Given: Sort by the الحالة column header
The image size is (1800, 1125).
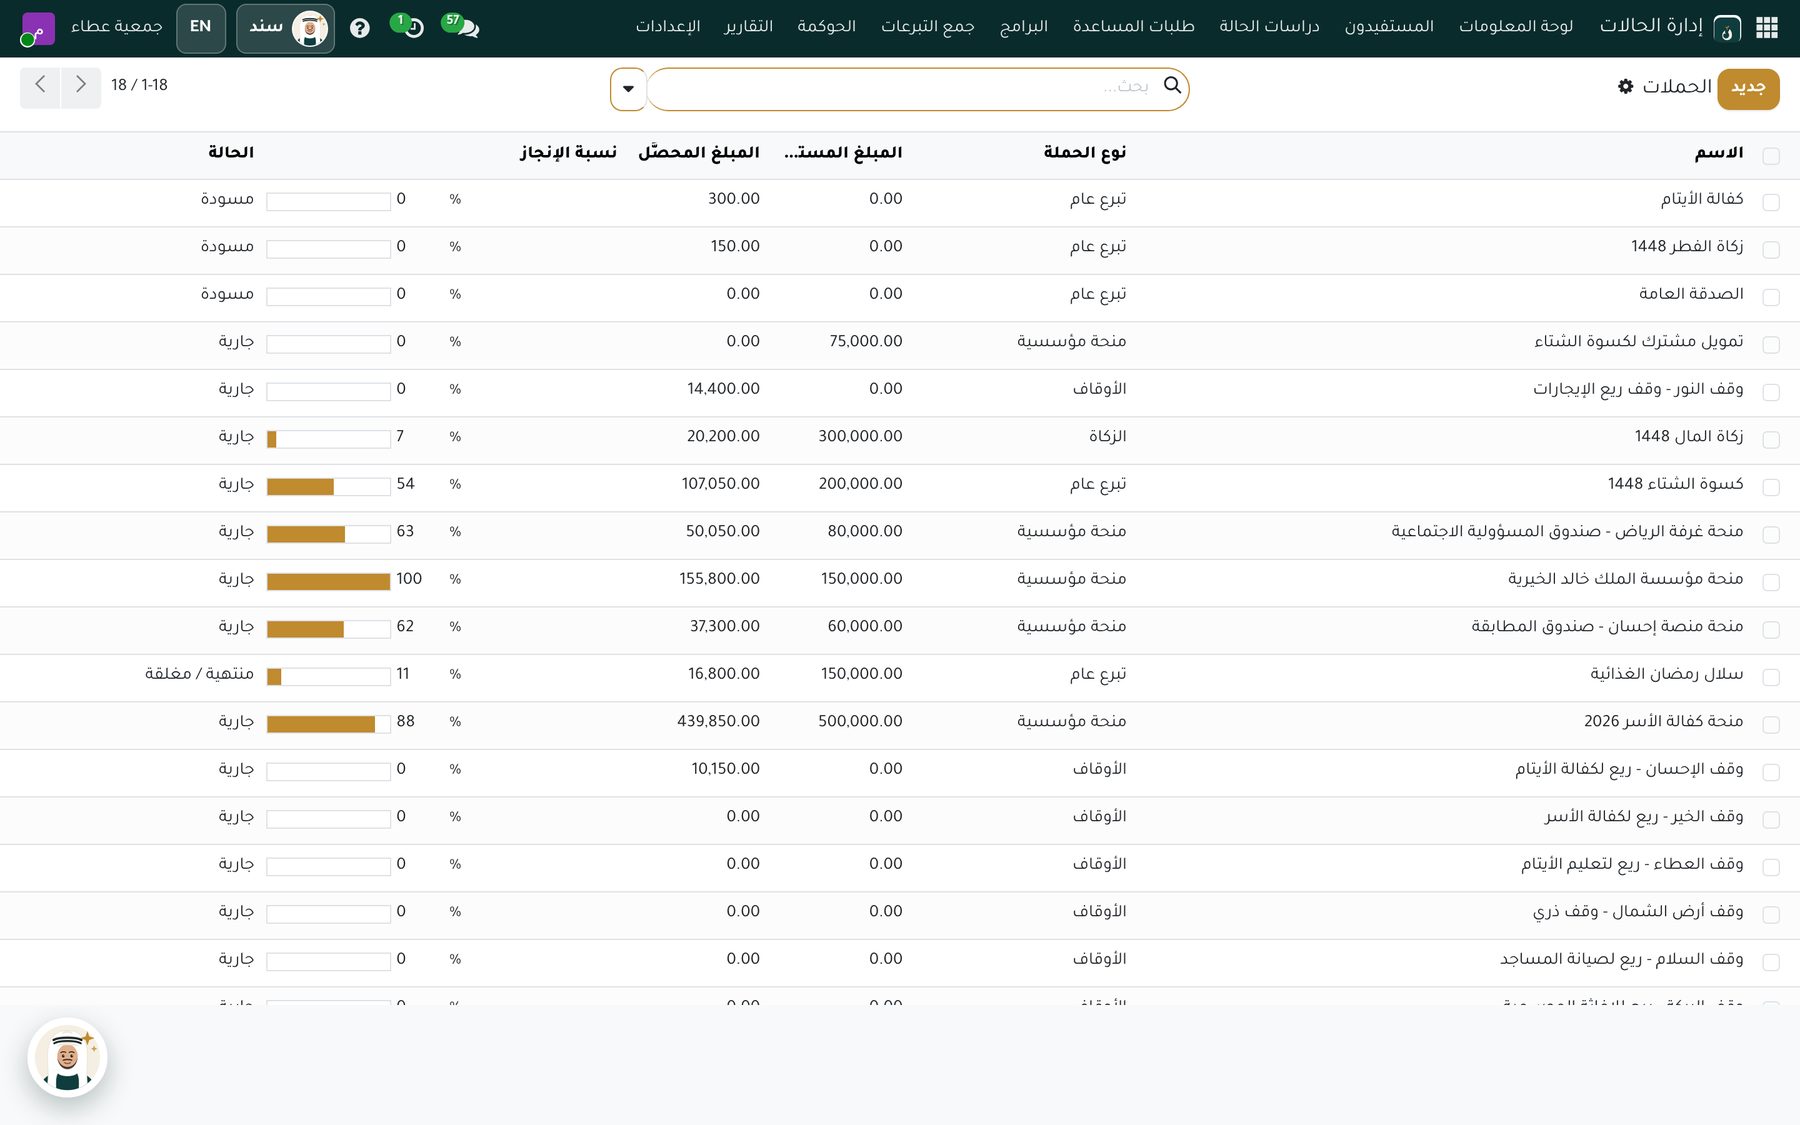Looking at the screenshot, I should [231, 152].
